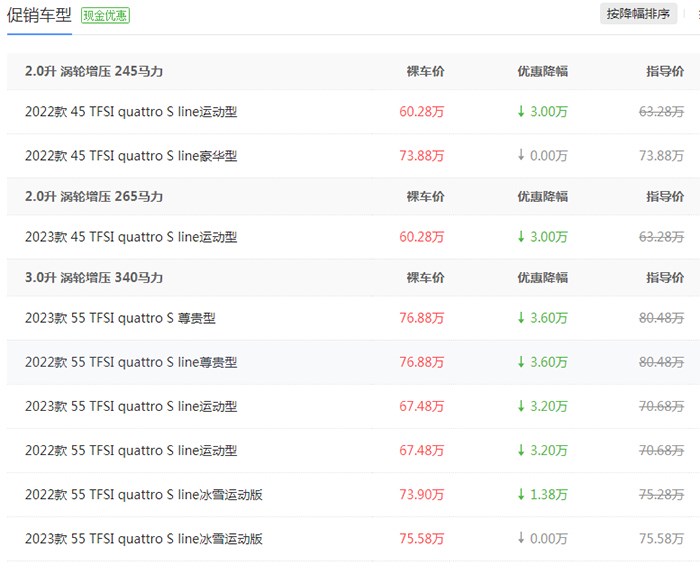
Task: Click 优惠降幅 header in 340马力 group
Action: [543, 278]
